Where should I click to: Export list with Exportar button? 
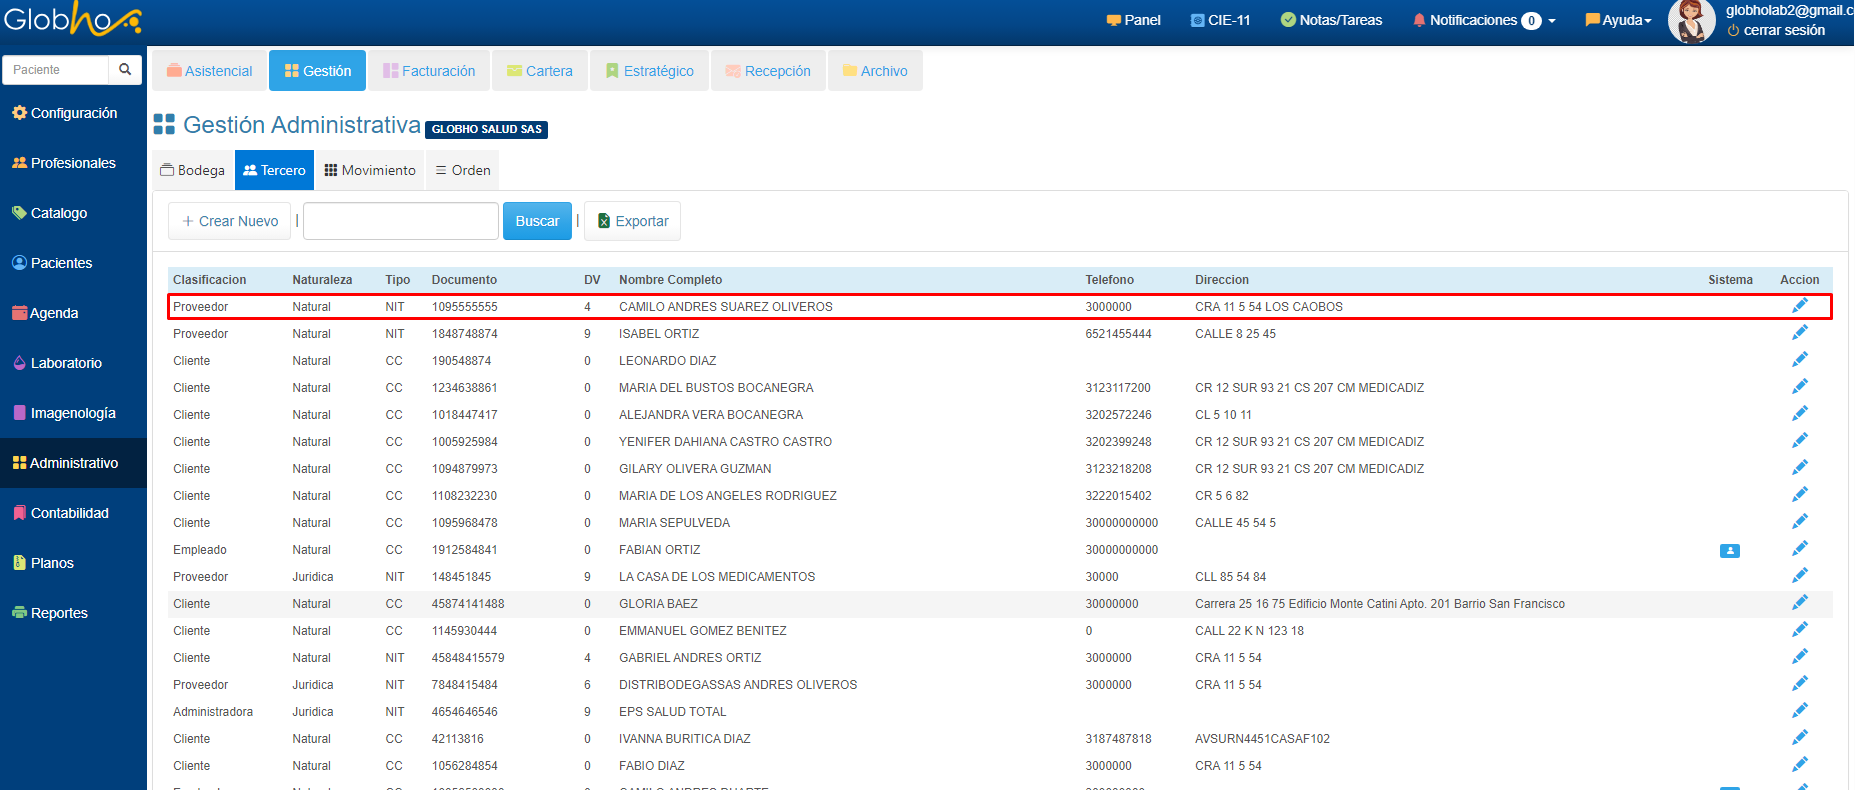pos(632,221)
